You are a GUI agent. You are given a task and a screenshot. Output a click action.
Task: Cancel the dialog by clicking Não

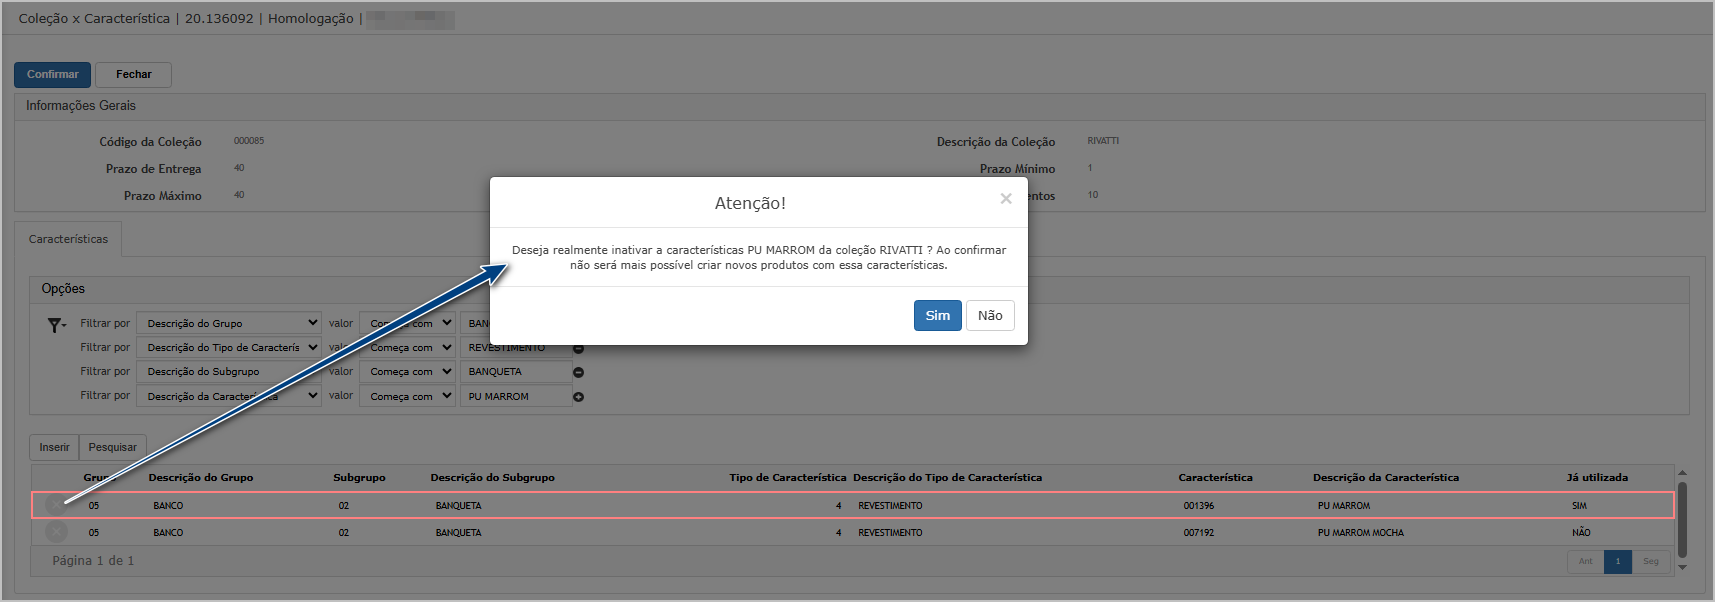pyautogui.click(x=990, y=315)
